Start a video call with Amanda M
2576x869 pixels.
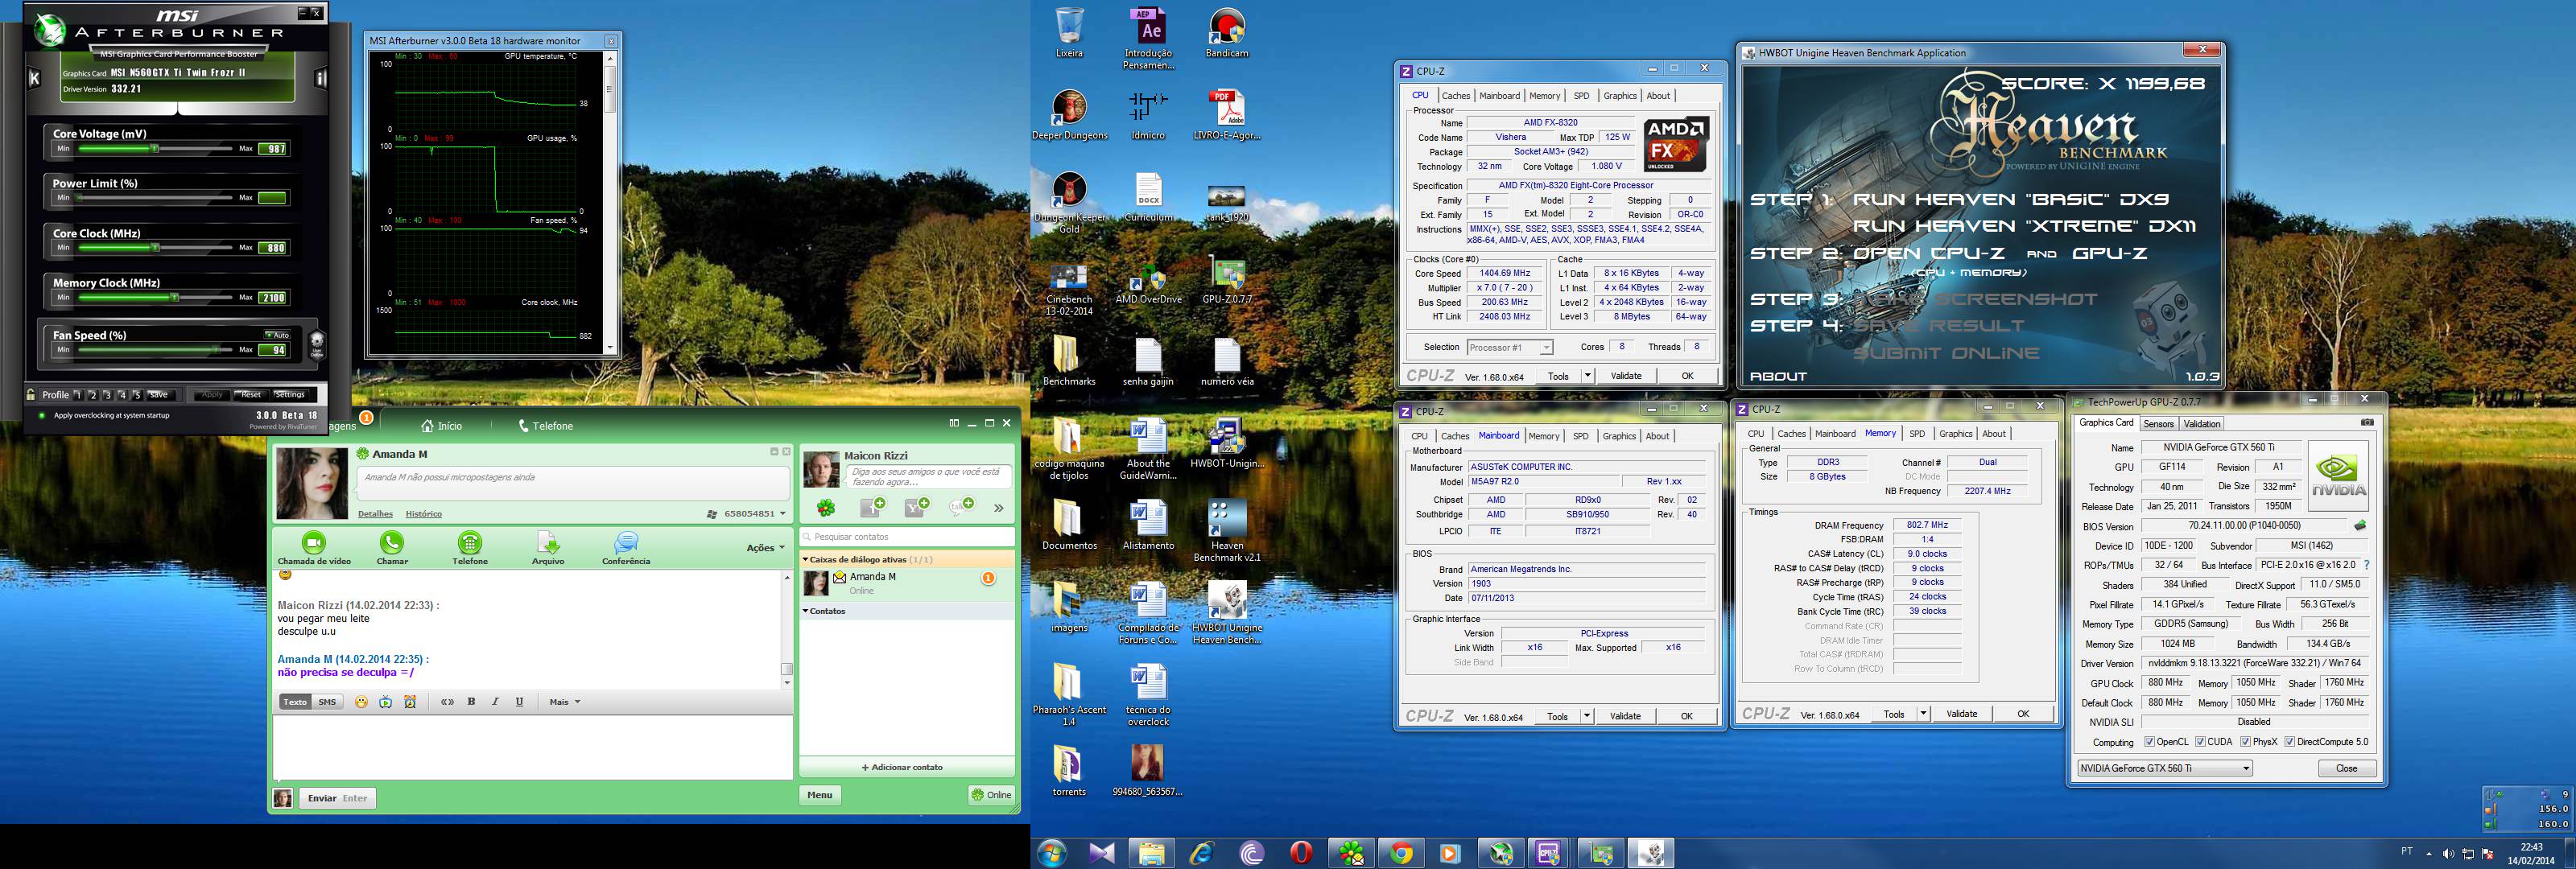[314, 543]
